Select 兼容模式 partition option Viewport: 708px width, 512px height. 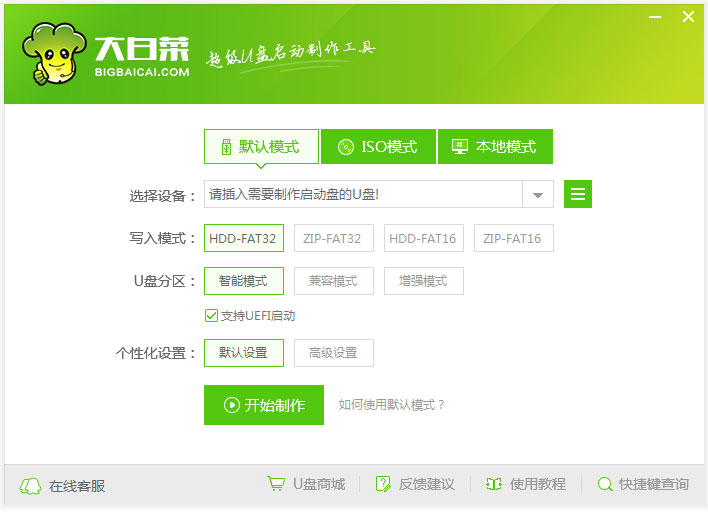[333, 281]
